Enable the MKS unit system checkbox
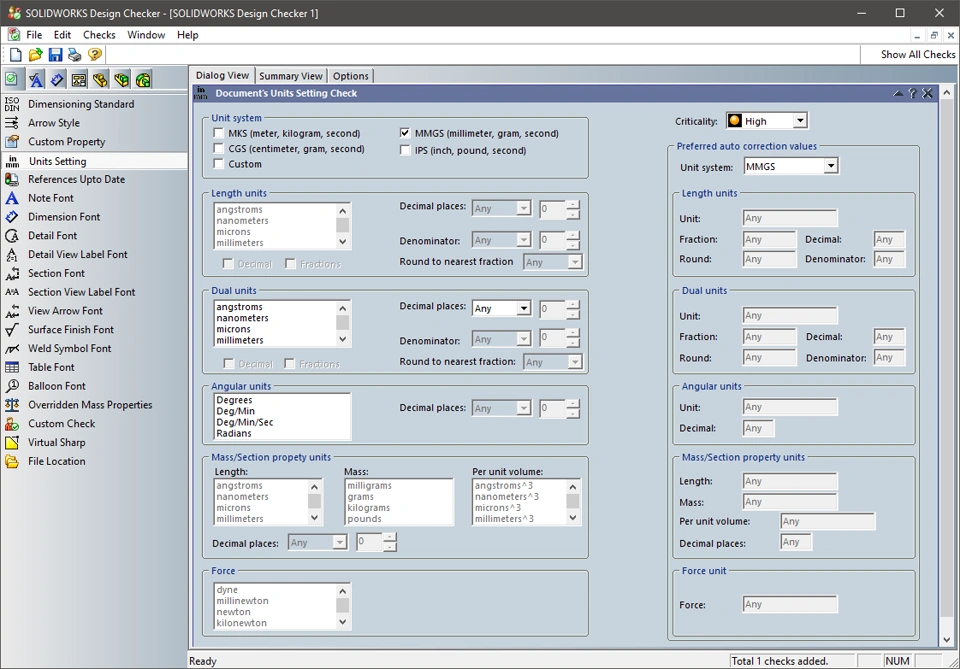960x669 pixels. [218, 133]
